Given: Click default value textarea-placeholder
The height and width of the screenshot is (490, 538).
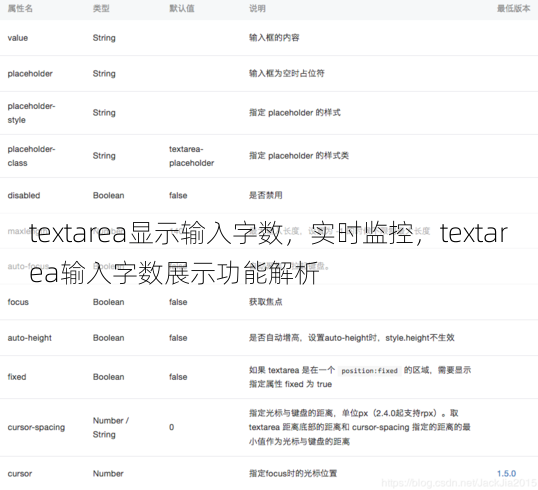Looking at the screenshot, I should (191, 156).
